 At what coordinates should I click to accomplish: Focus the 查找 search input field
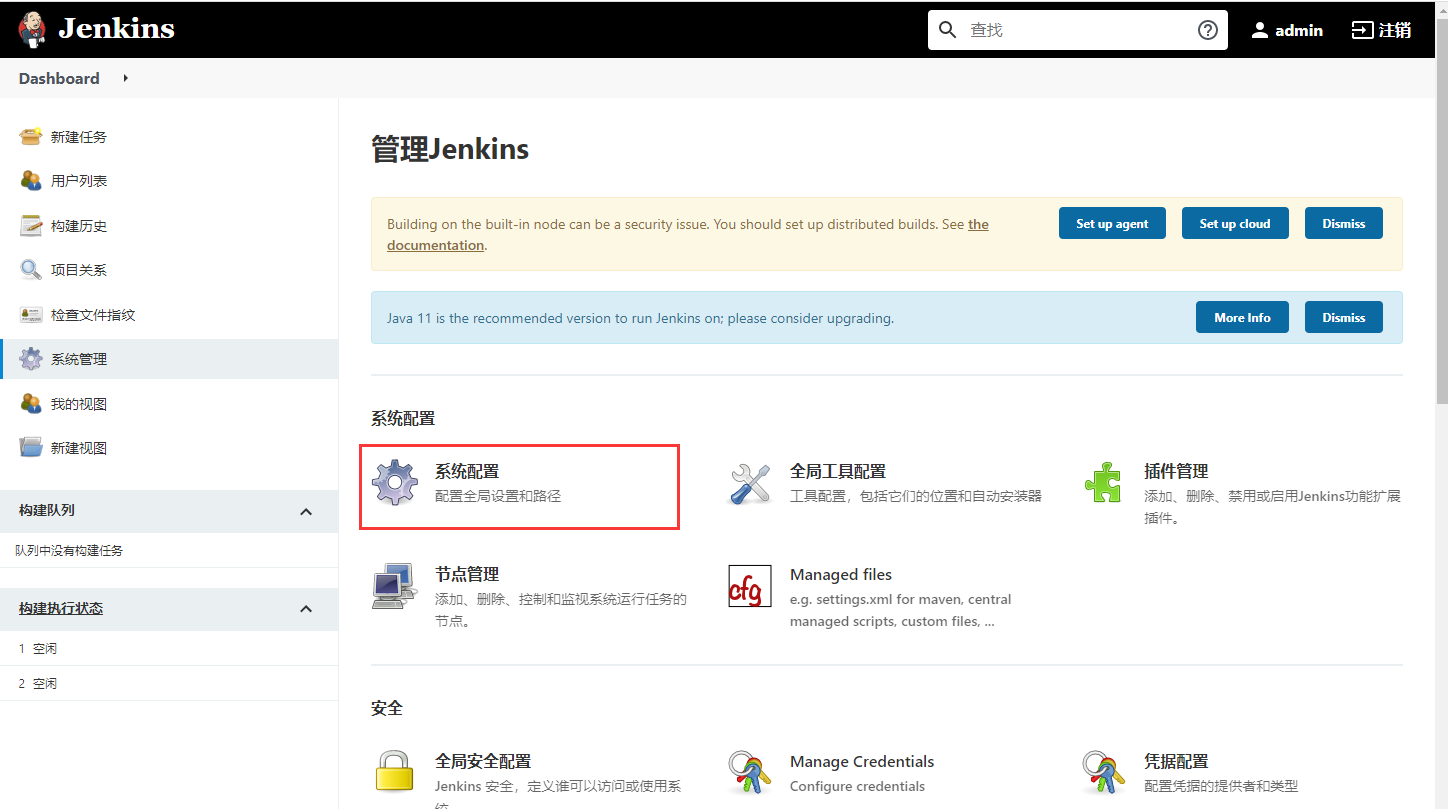pyautogui.click(x=1080, y=30)
